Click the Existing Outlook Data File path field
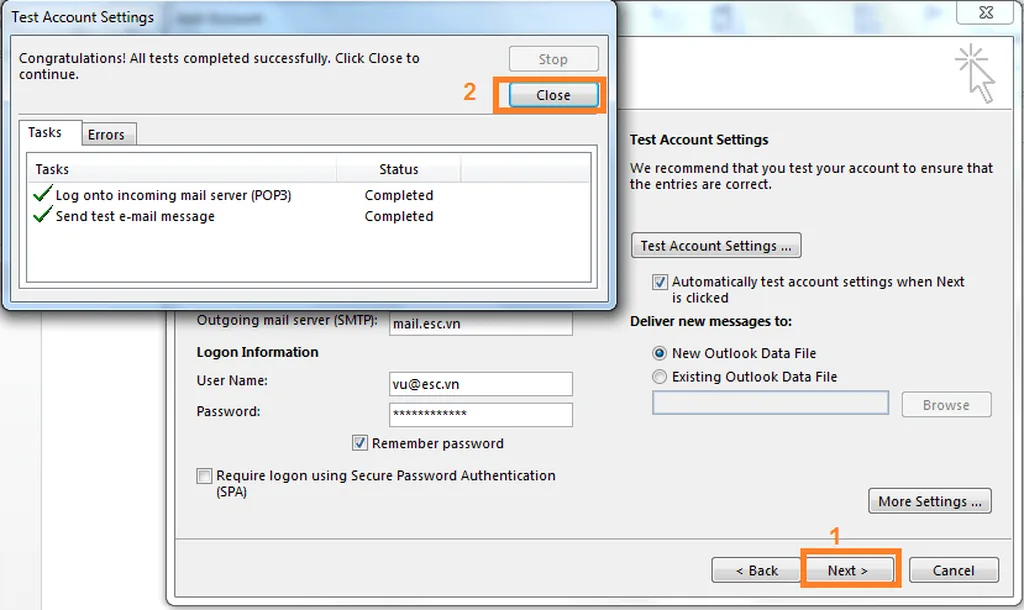This screenshot has height=610, width=1024. (x=771, y=403)
